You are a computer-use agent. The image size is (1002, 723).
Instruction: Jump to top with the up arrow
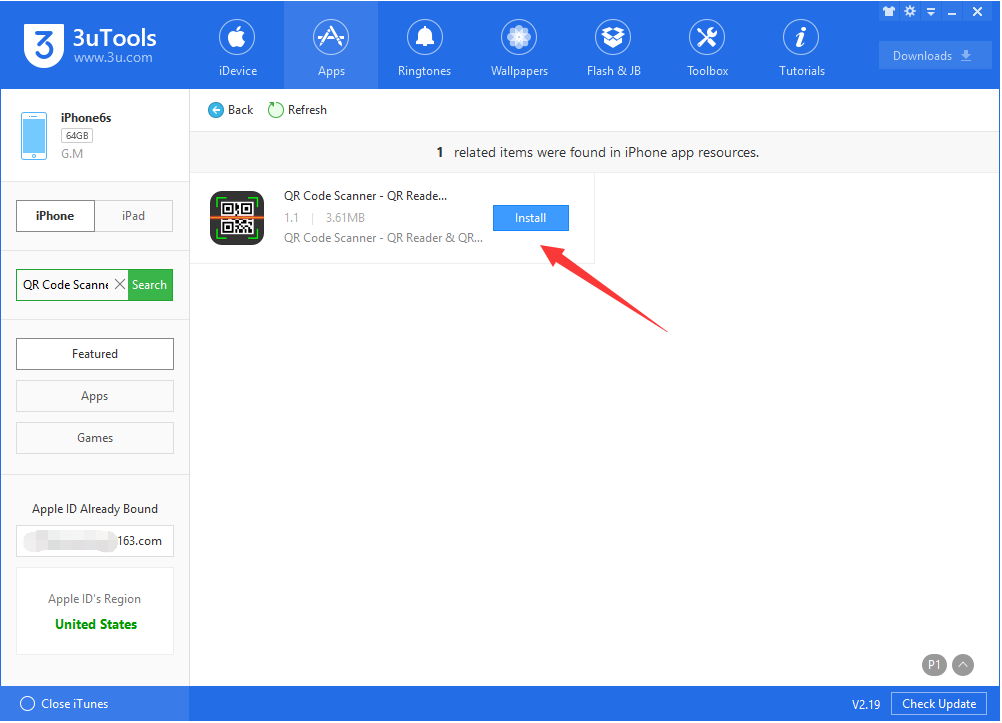(963, 665)
